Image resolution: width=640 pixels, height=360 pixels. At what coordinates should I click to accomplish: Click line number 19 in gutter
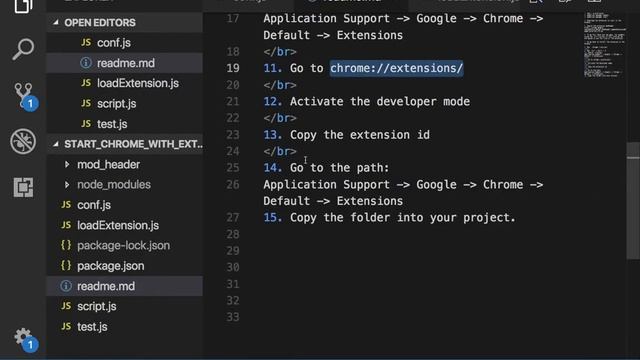pos(233,68)
